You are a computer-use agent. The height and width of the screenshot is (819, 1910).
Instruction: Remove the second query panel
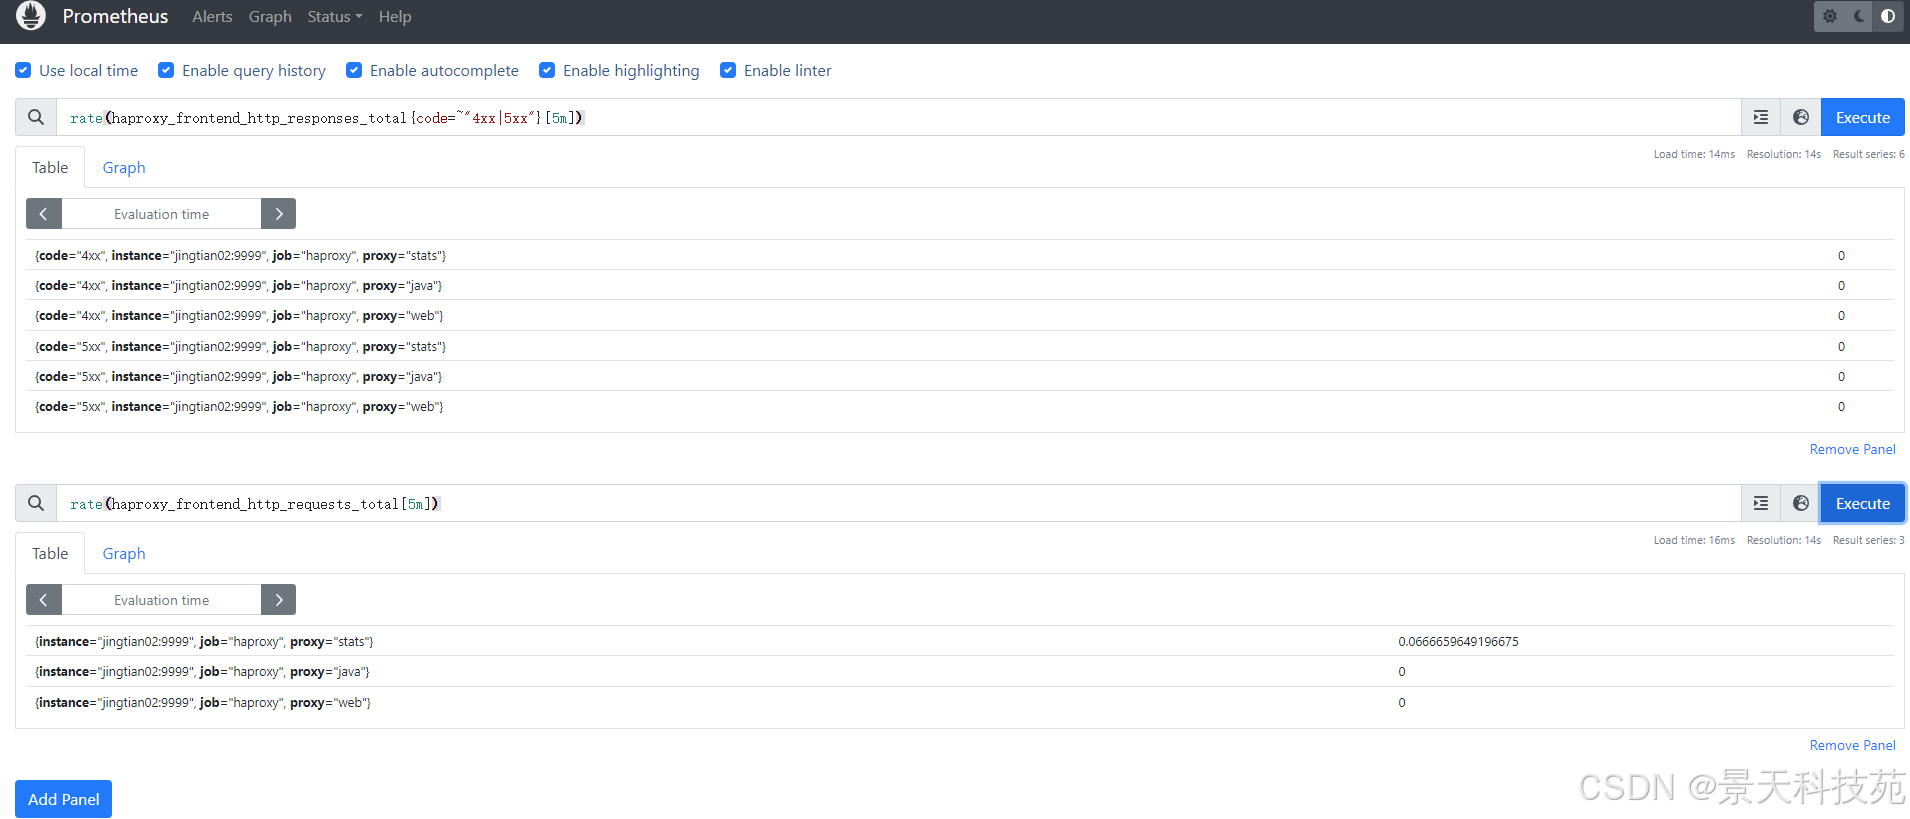coord(1852,745)
